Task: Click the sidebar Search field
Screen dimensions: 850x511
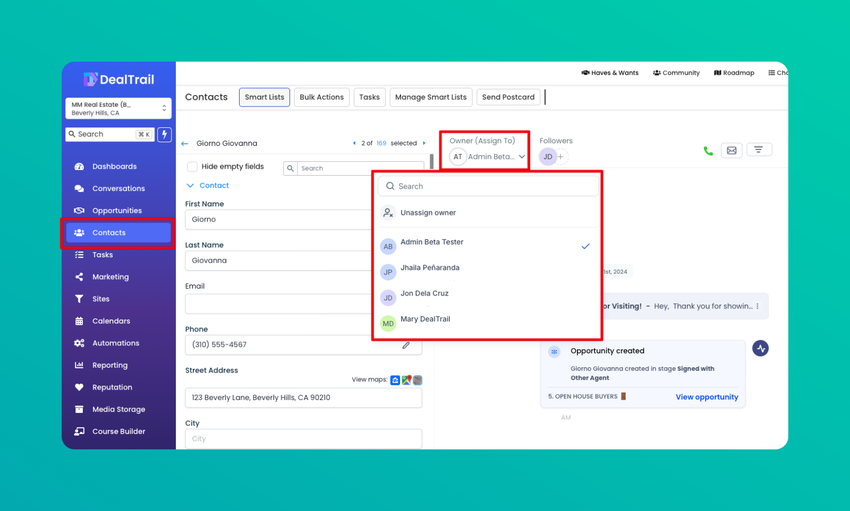Action: (x=110, y=134)
